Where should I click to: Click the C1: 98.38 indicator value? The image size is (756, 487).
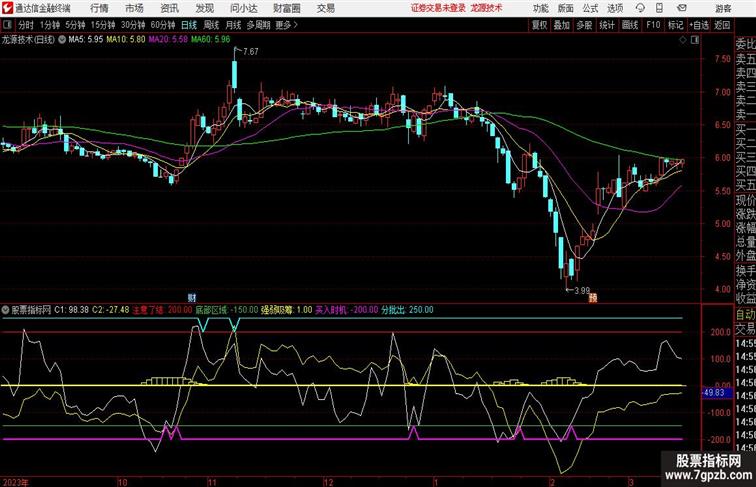[71, 310]
